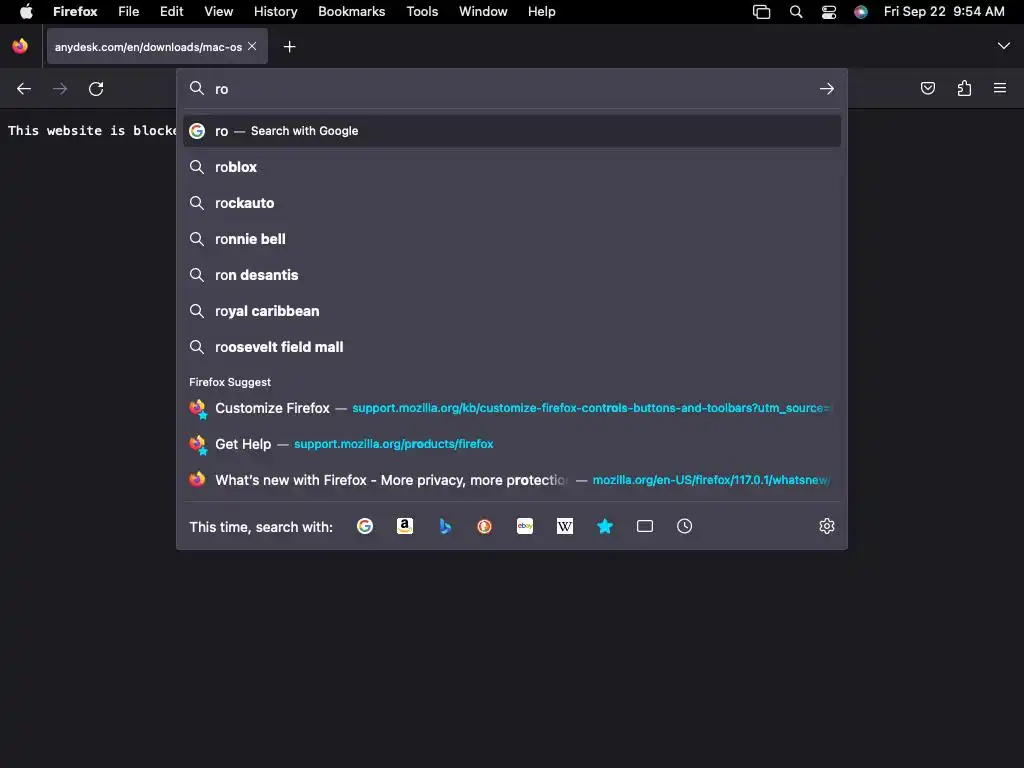This screenshot has width=1024, height=768.
Task: Open the Apple menu
Action: (26, 12)
